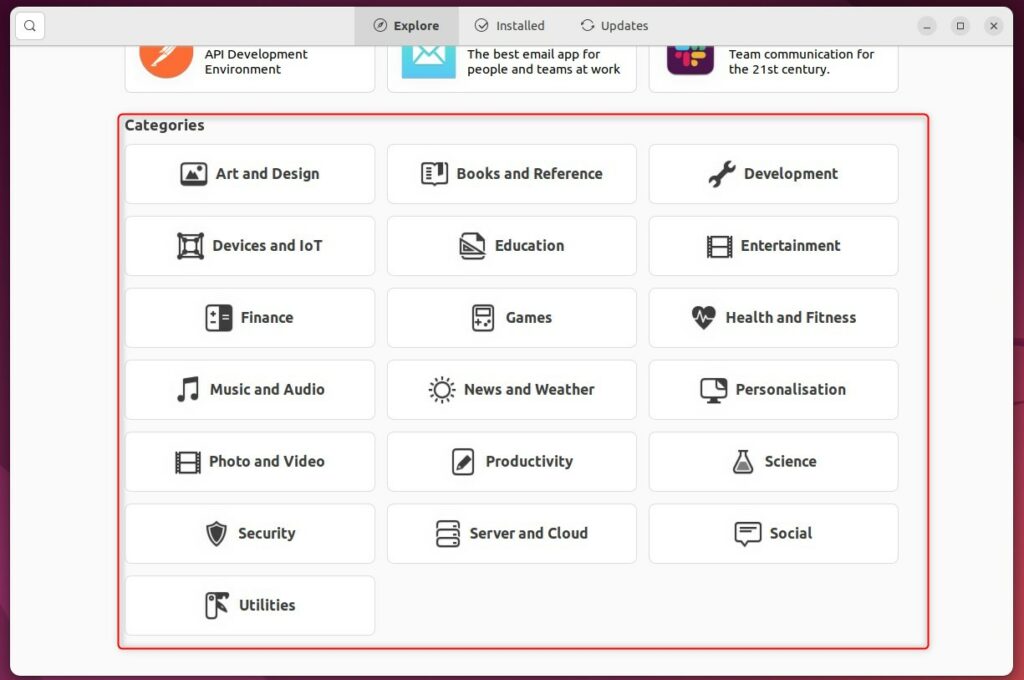Click the blue email app envelope icon
Viewport: 1024px width, 680px height.
[x=428, y=61]
